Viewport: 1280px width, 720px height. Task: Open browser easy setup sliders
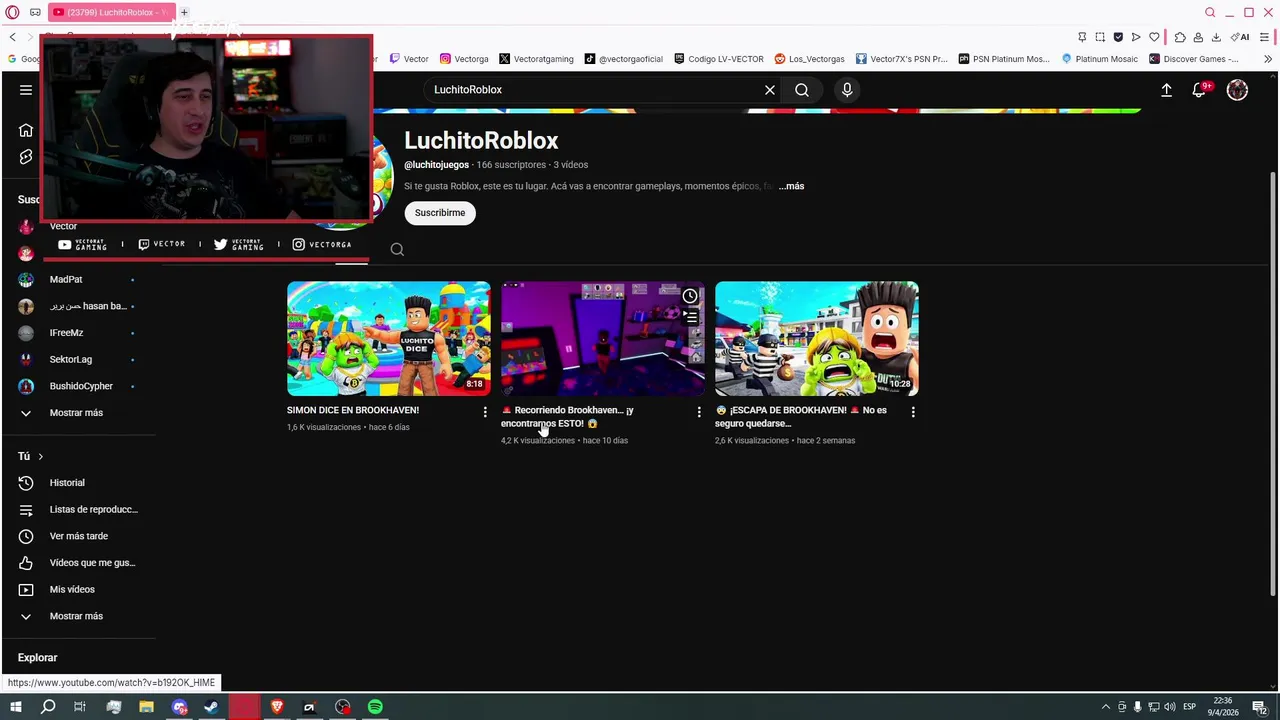coord(1264,37)
